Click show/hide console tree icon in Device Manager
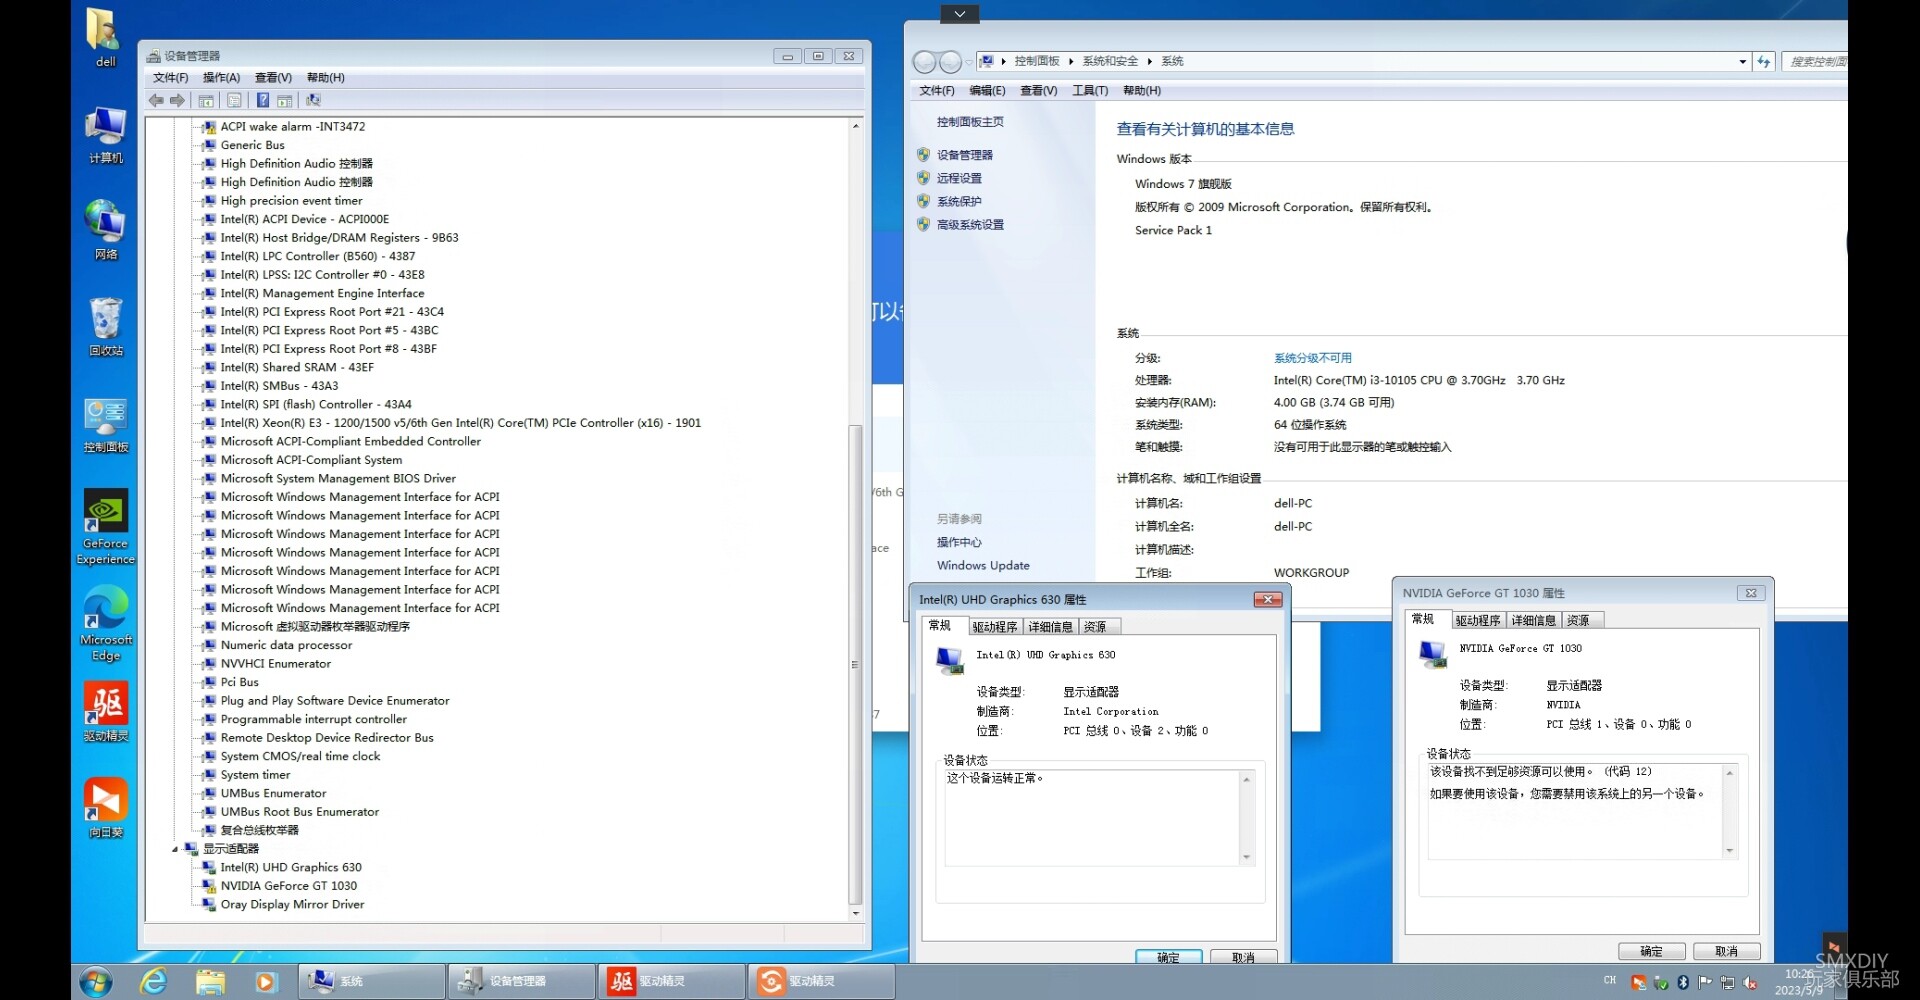1920x1000 pixels. point(206,100)
